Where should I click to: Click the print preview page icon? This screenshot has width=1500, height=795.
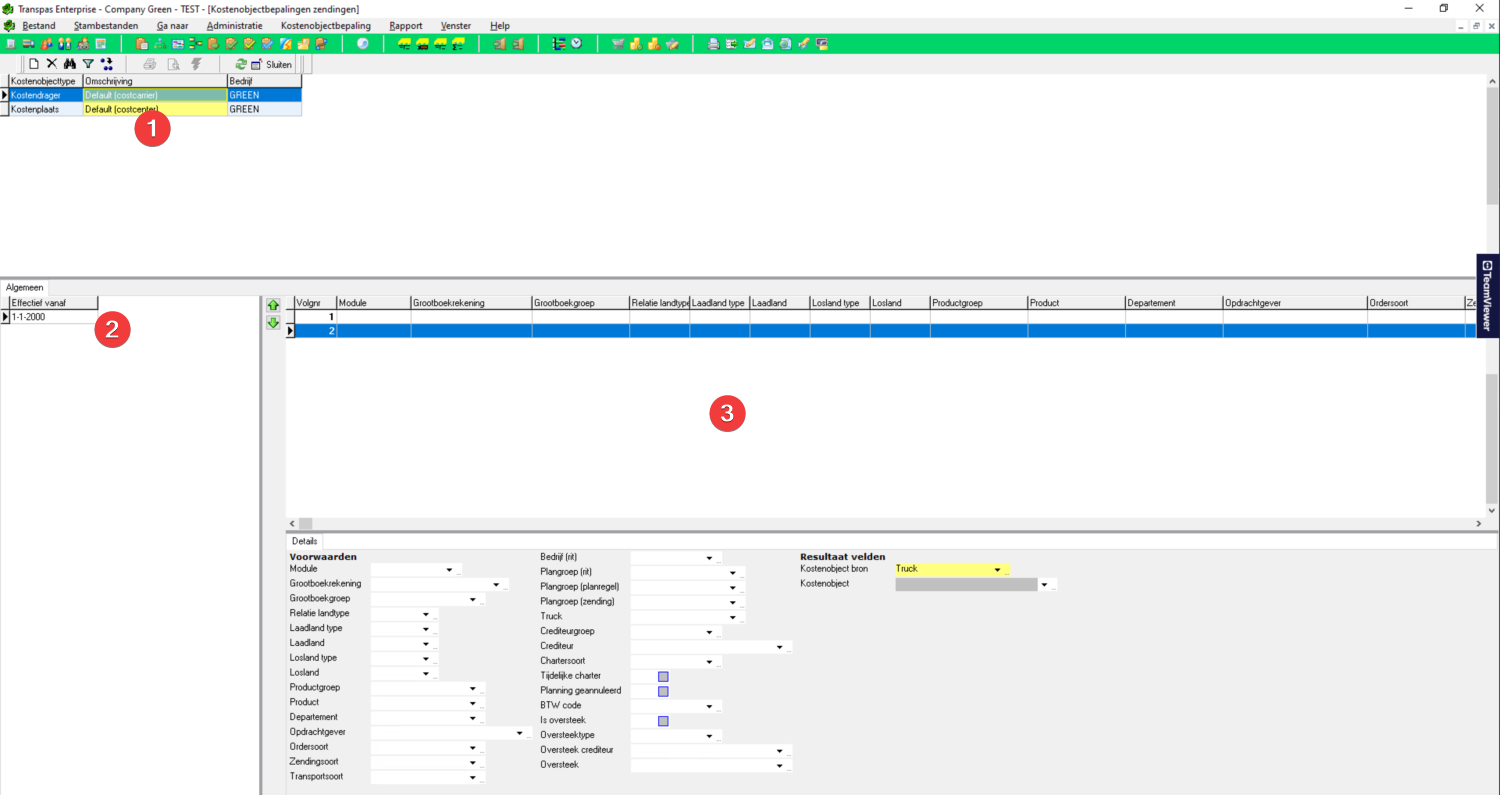(x=173, y=64)
